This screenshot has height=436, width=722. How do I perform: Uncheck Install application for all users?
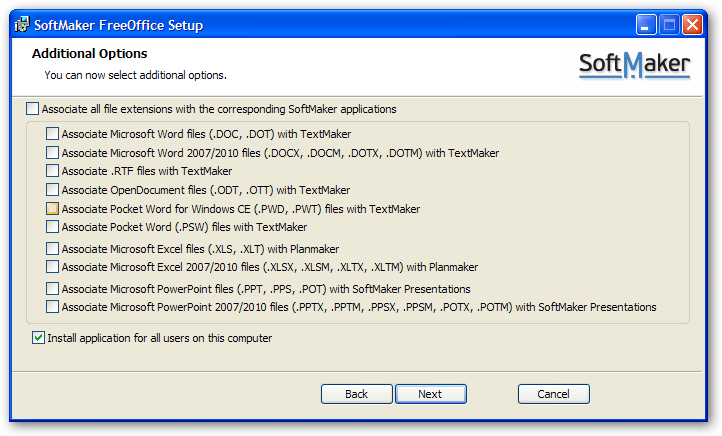coord(38,338)
